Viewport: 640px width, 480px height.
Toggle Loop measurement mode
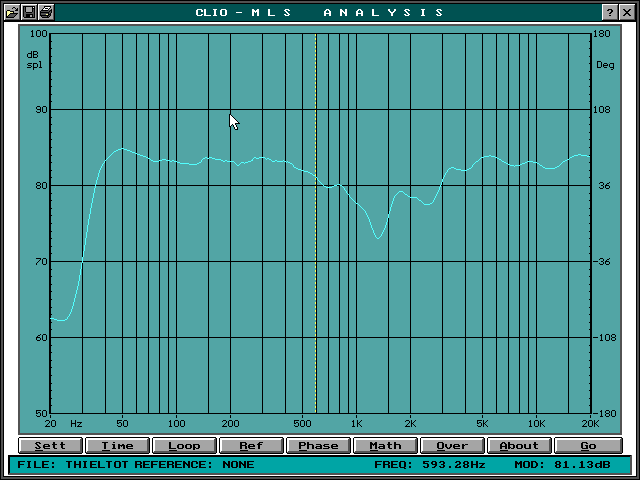[184, 445]
